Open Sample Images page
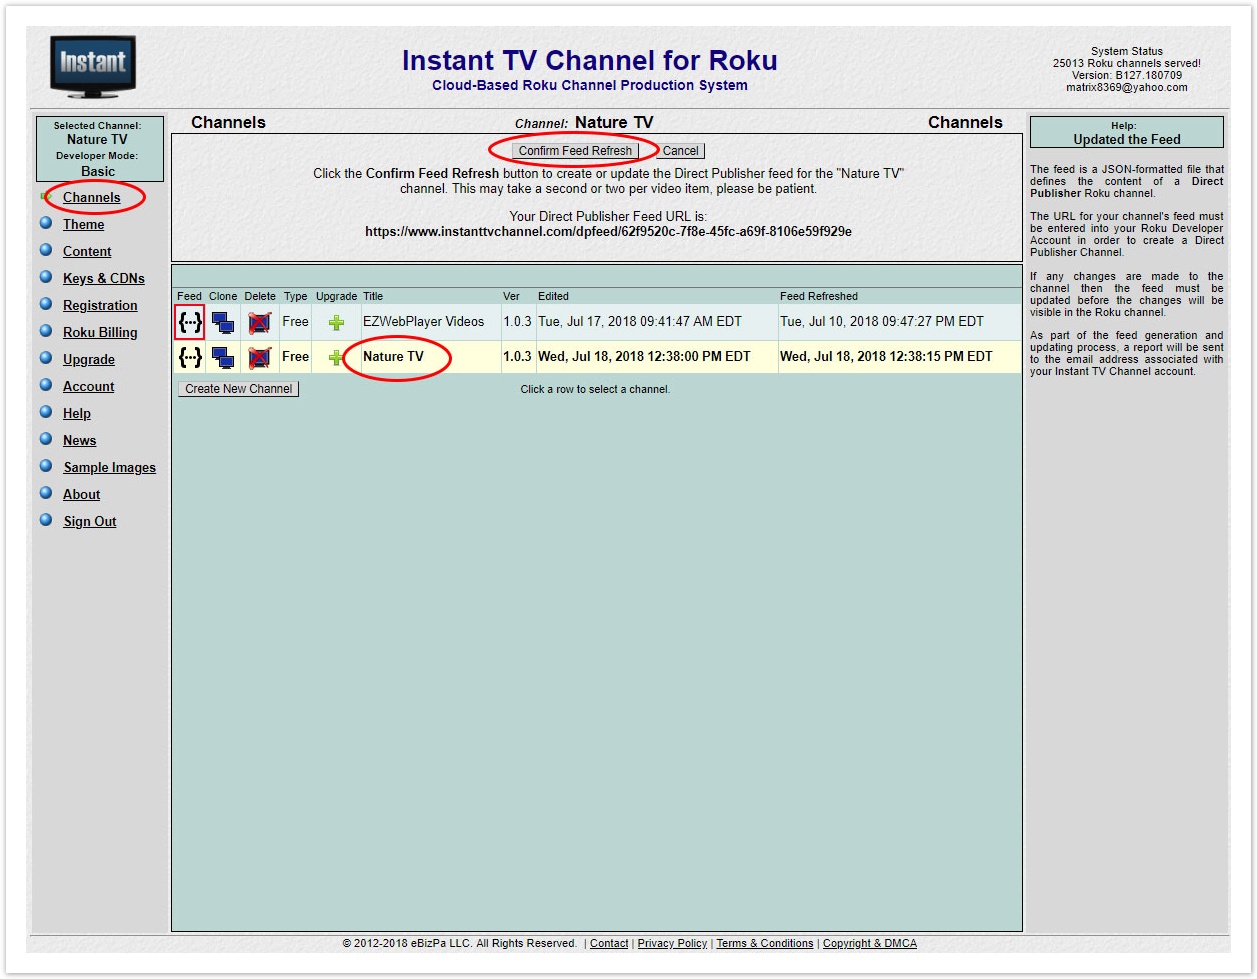Screen dimensions: 1257x979 110,467
